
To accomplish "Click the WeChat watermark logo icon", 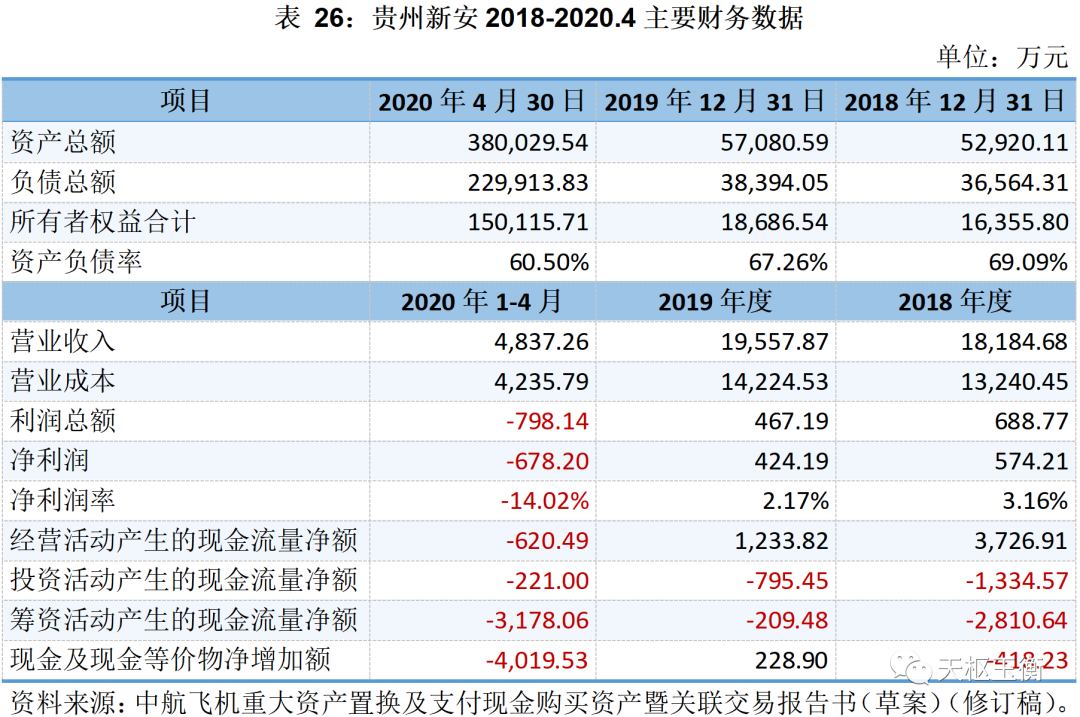I will (x=912, y=666).
